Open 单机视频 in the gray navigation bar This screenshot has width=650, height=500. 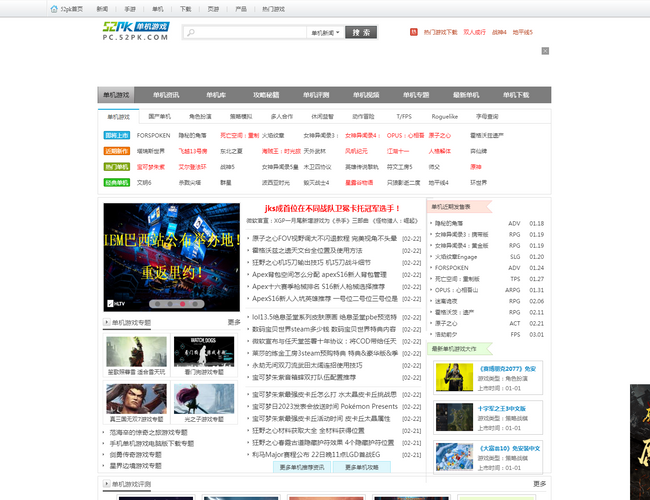coord(366,95)
